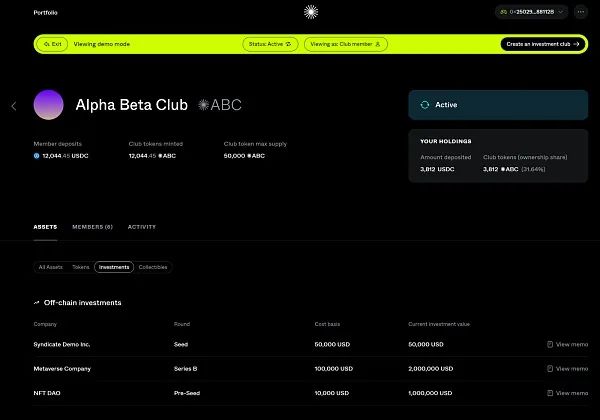The image size is (600, 420).
Task: Toggle the Status: Active switch
Action: [272, 44]
